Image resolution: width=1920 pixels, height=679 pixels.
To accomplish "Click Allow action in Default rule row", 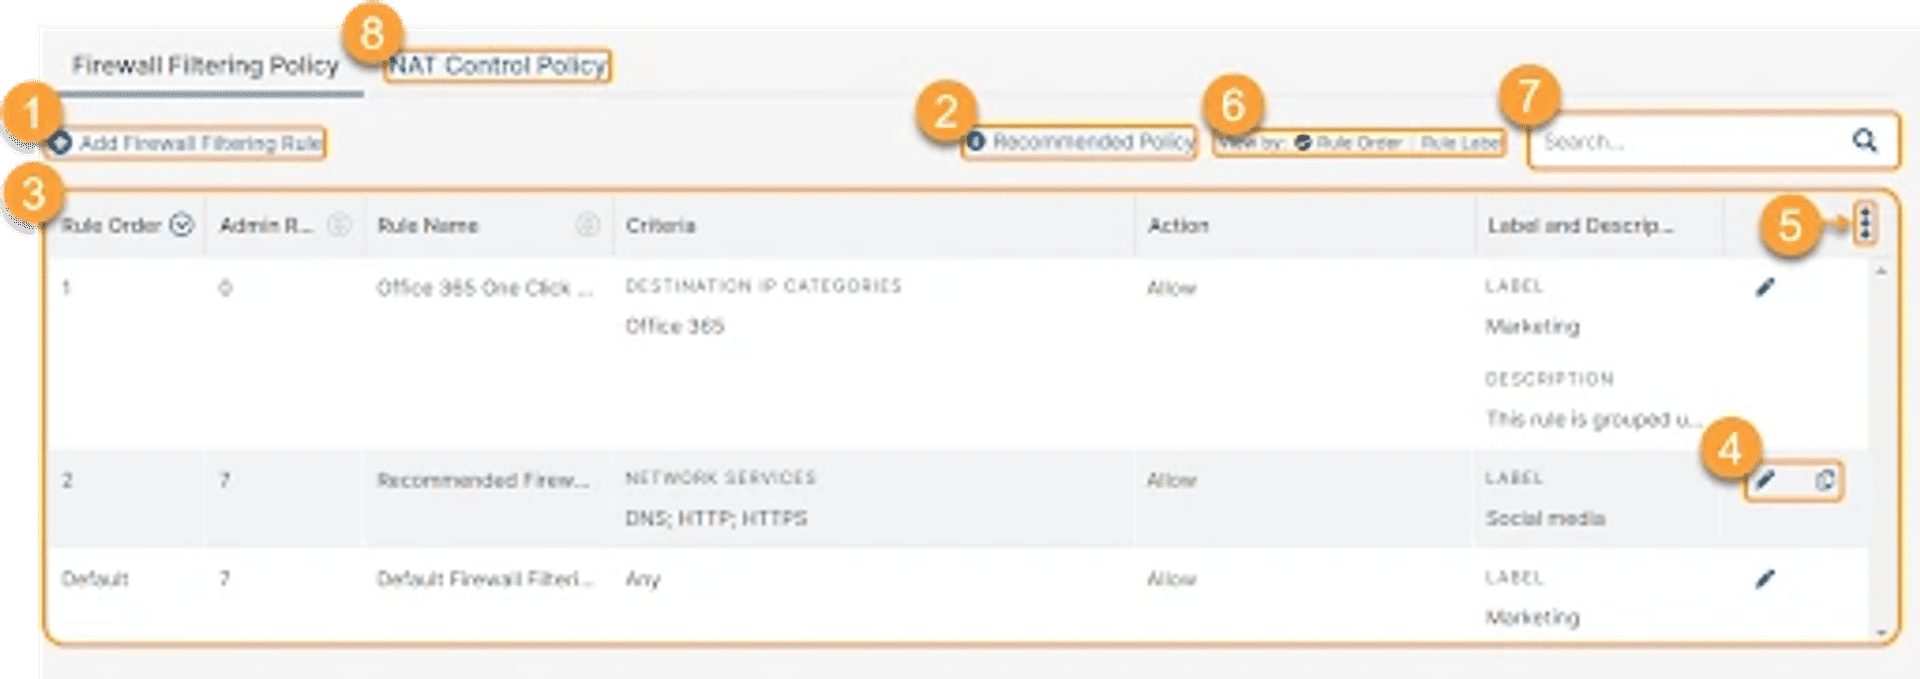I will 1171,578.
